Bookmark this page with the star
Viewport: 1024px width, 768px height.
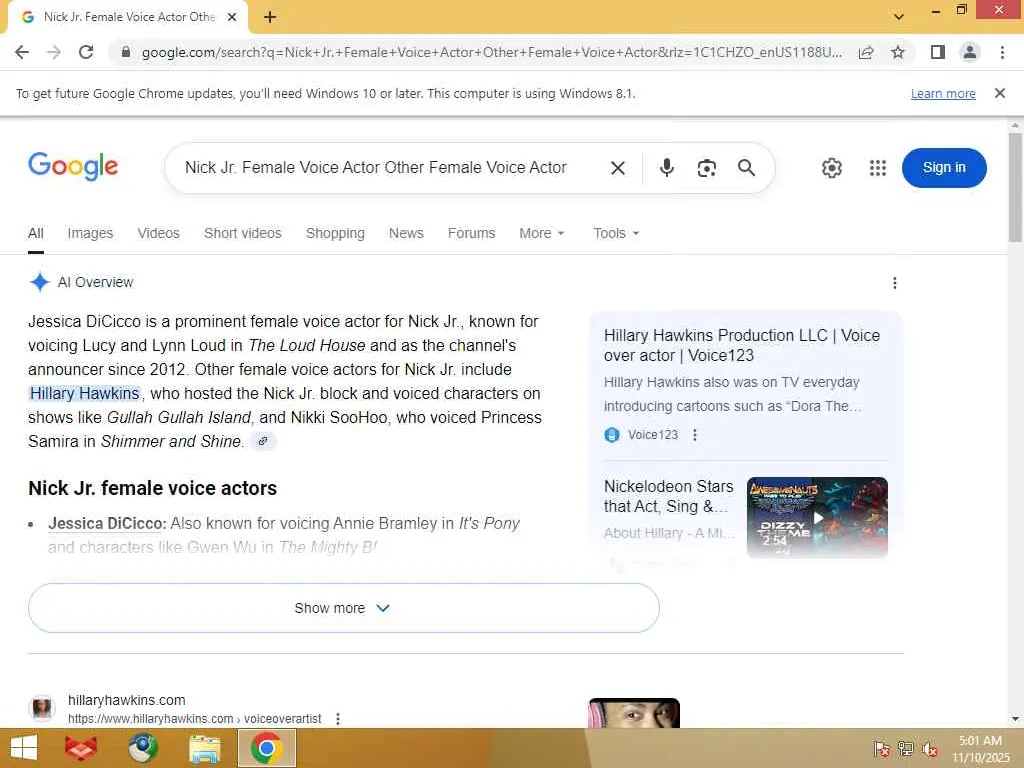click(898, 52)
